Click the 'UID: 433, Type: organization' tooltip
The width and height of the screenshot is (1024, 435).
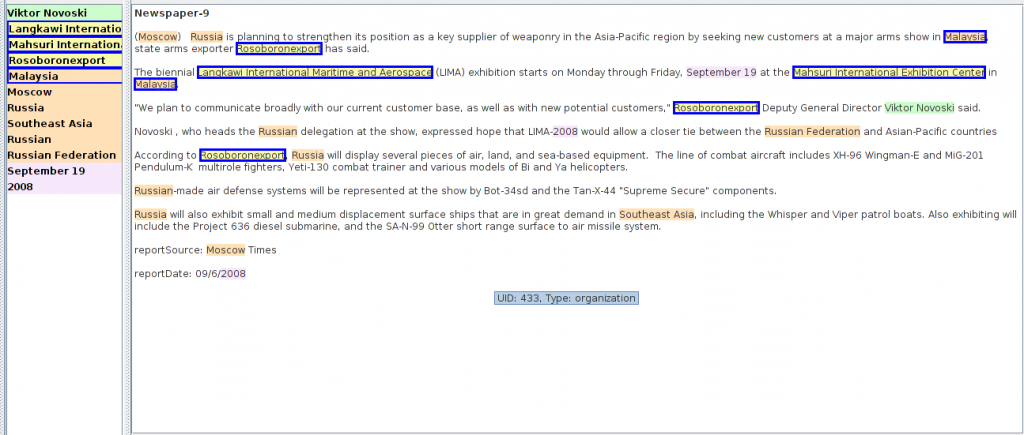coord(566,298)
